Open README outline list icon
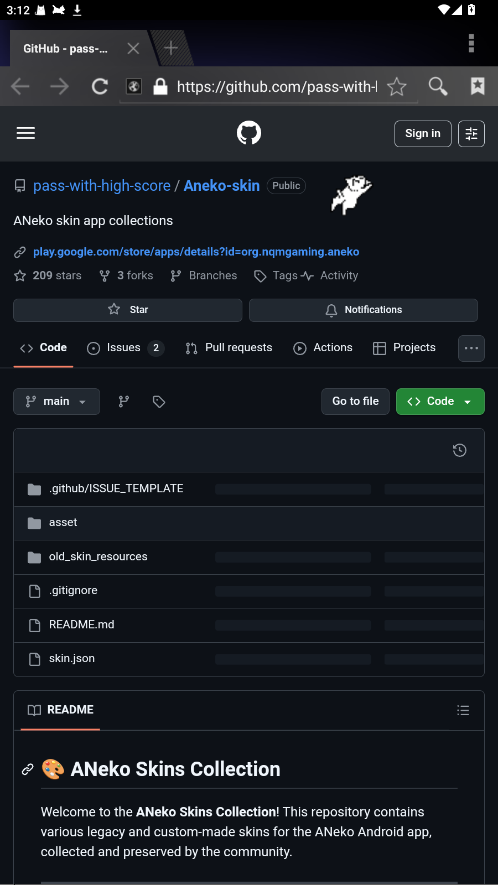This screenshot has height=885, width=498. click(463, 710)
